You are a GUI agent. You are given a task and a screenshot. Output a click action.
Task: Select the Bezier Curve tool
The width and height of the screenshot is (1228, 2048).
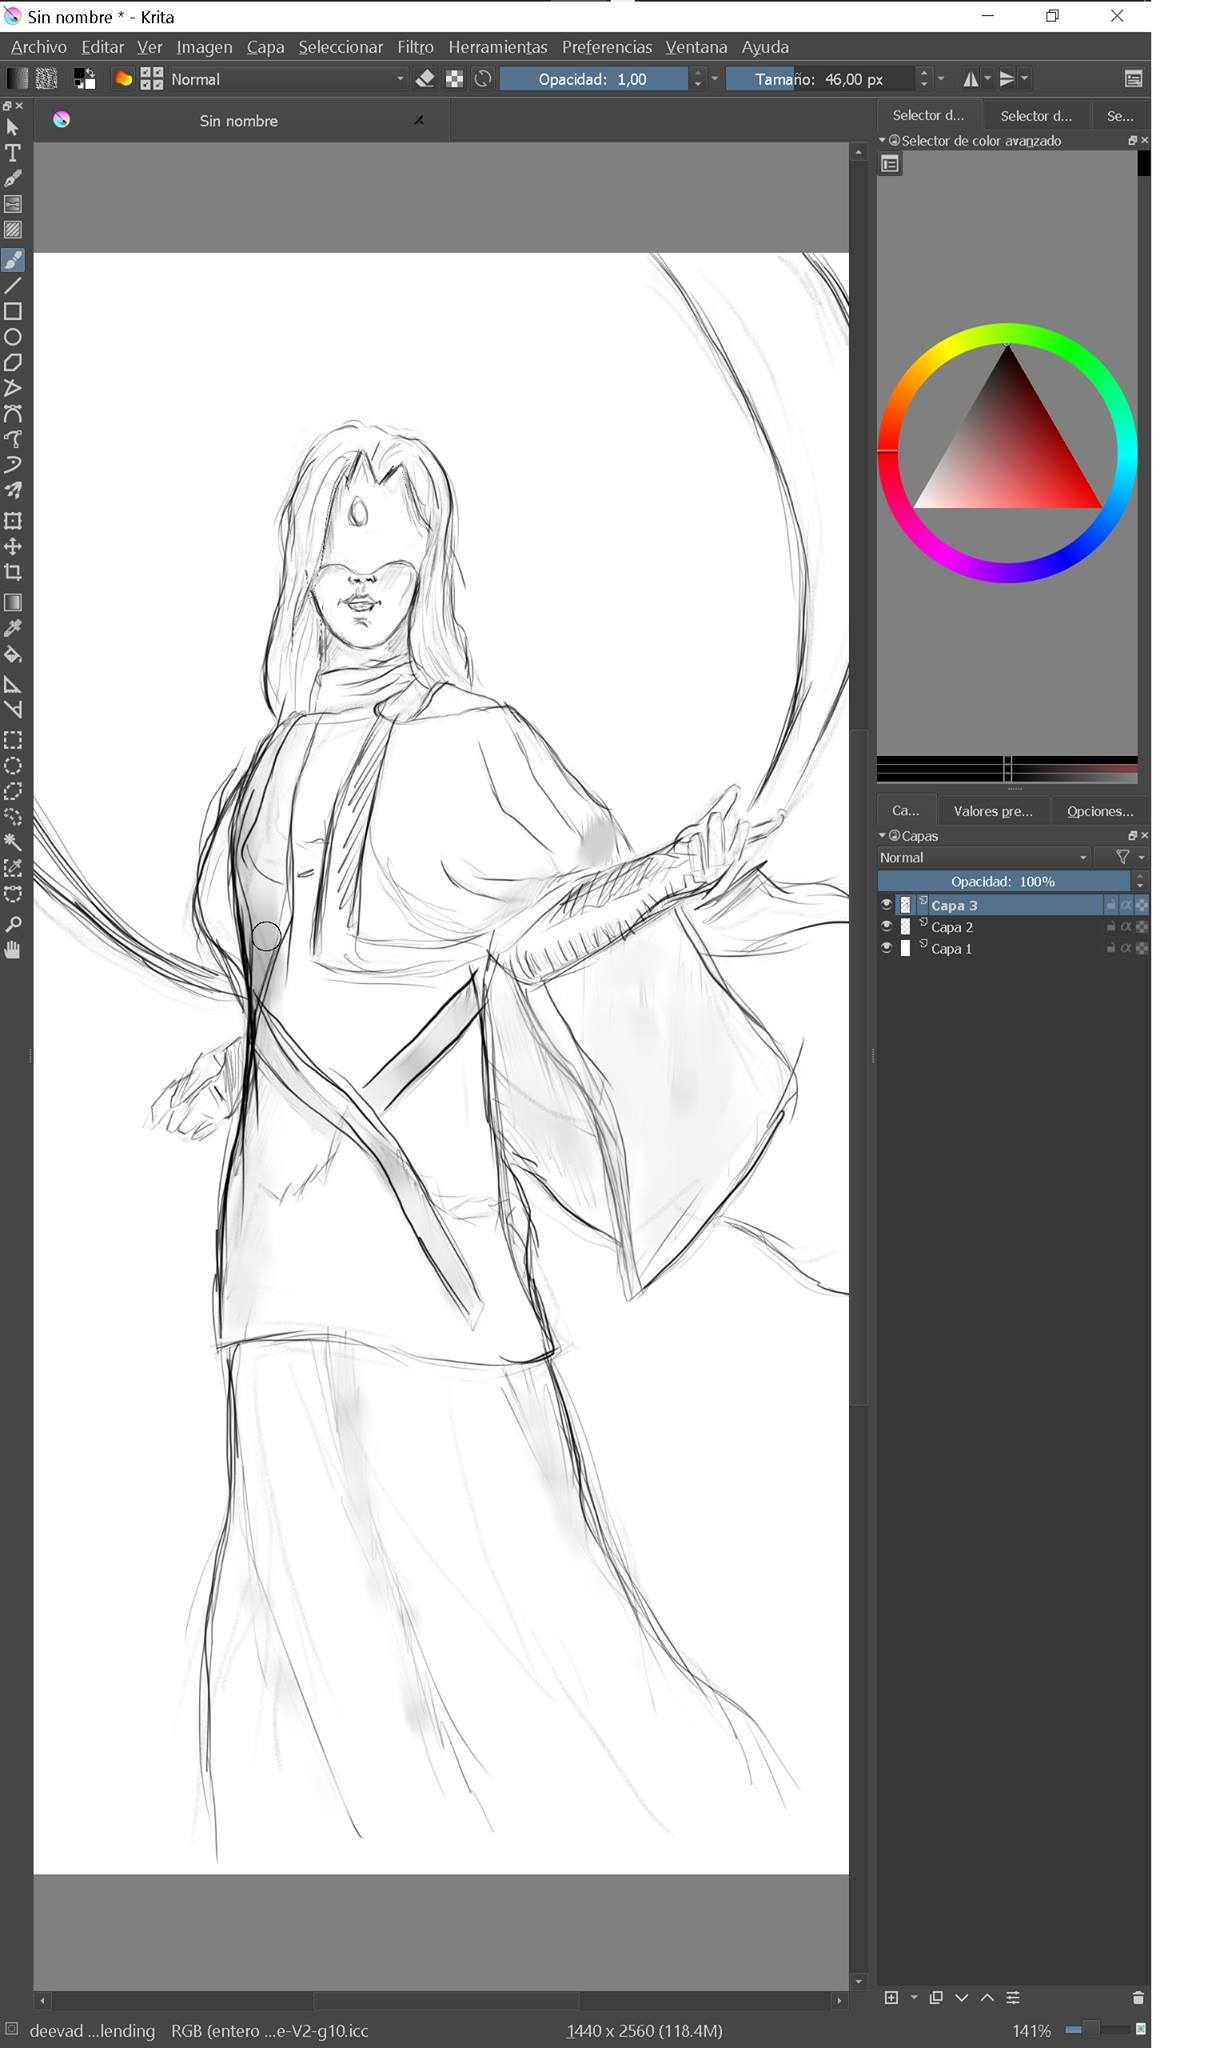(x=13, y=414)
